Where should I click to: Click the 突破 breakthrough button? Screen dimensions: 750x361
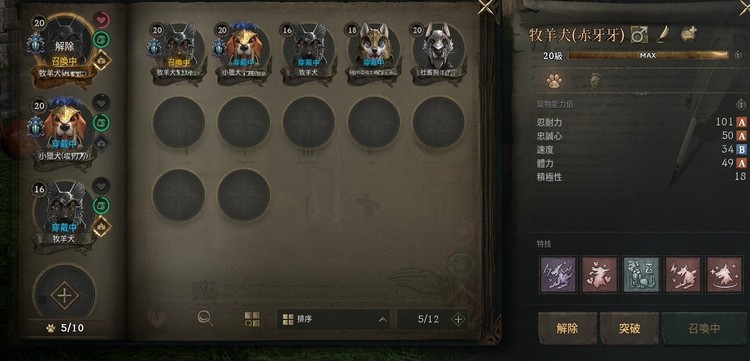(629, 328)
